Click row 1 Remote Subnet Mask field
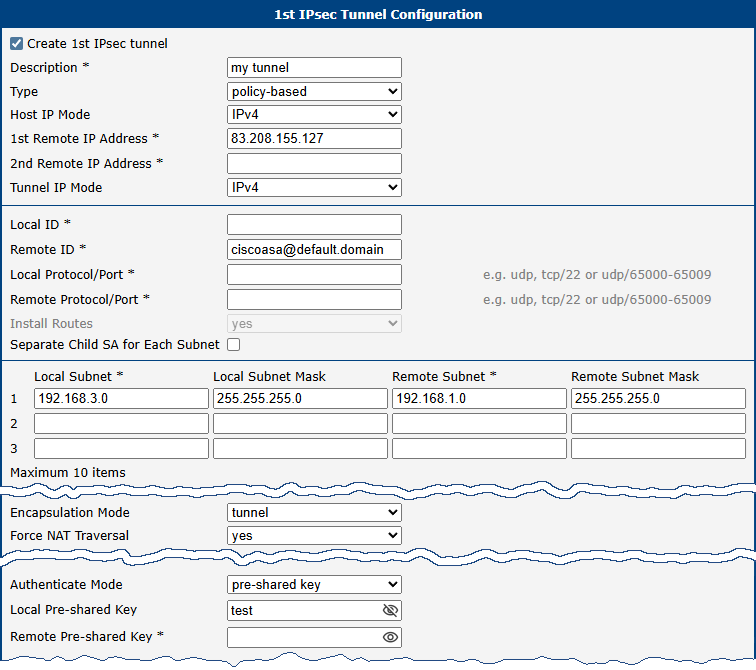This screenshot has width=756, height=670. coord(659,399)
